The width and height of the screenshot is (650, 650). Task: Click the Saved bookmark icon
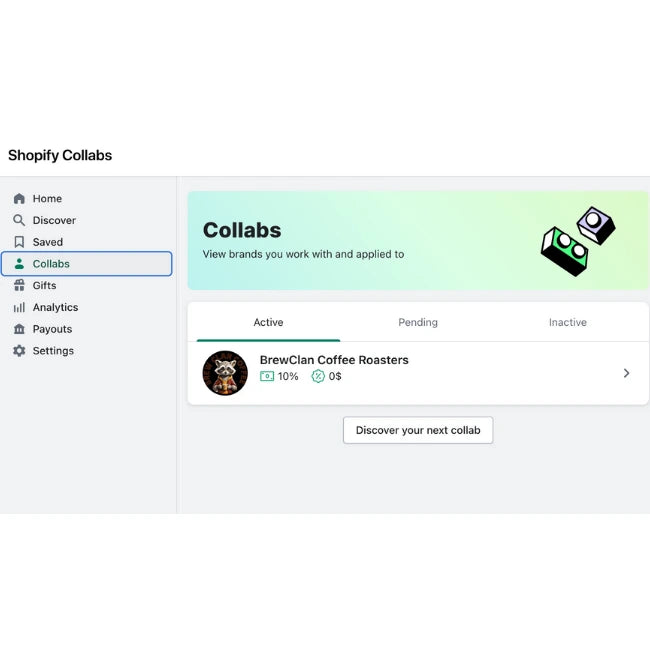click(x=19, y=242)
